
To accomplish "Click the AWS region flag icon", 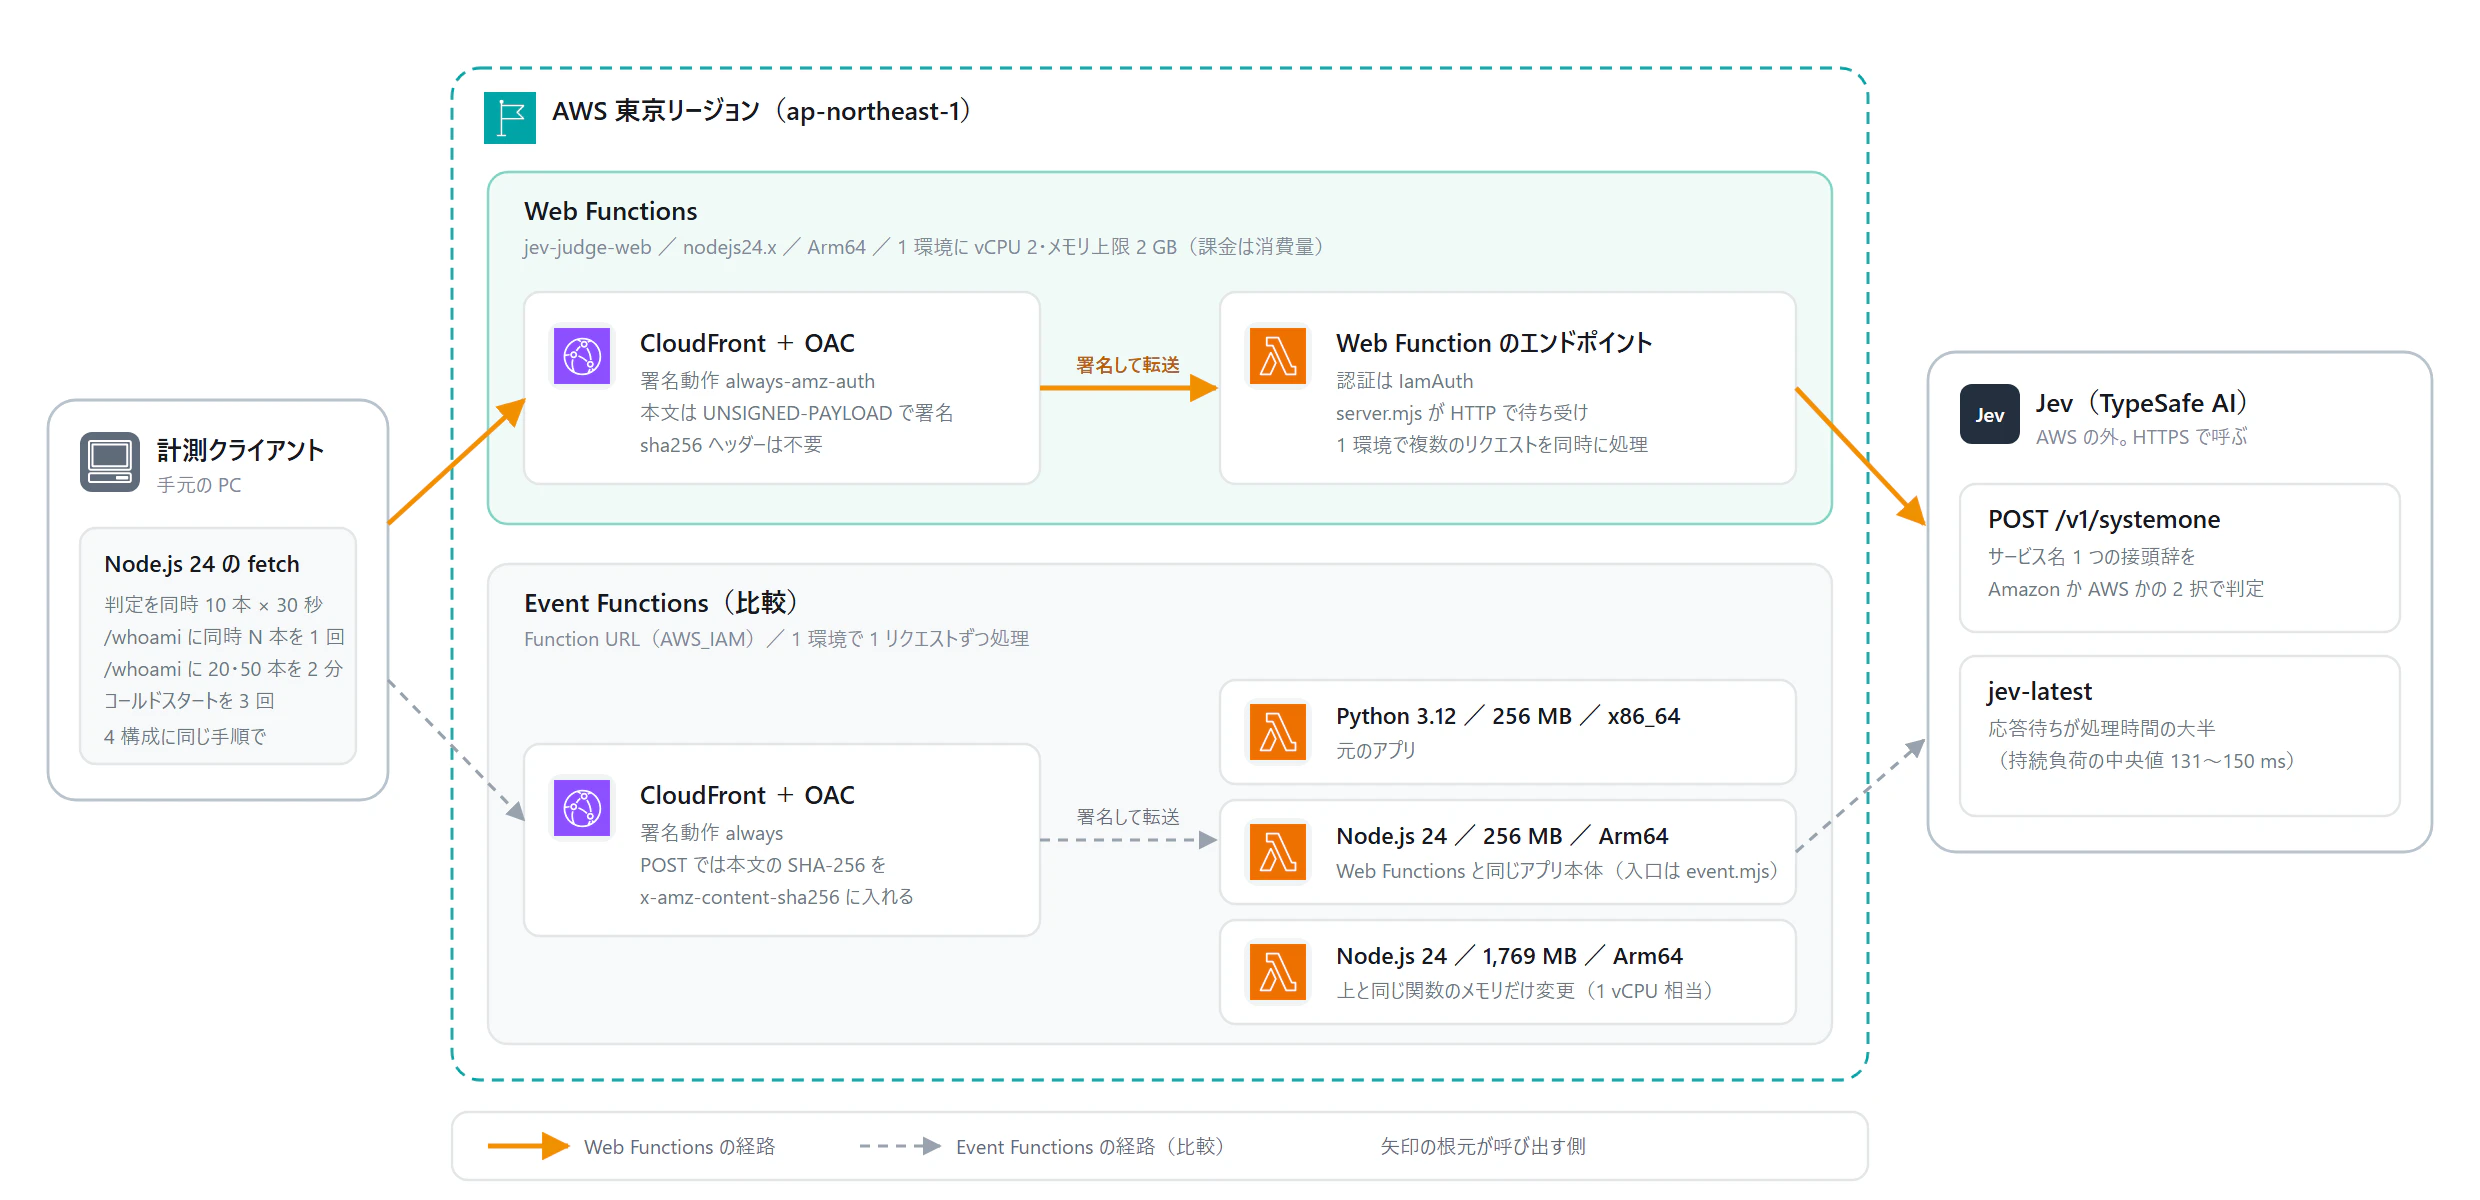I will point(510,118).
